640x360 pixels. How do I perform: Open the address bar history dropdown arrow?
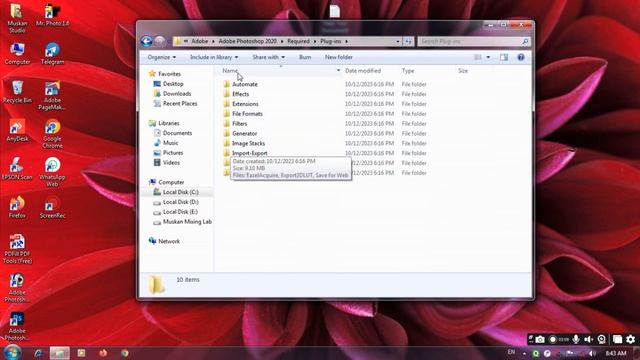[x=398, y=41]
